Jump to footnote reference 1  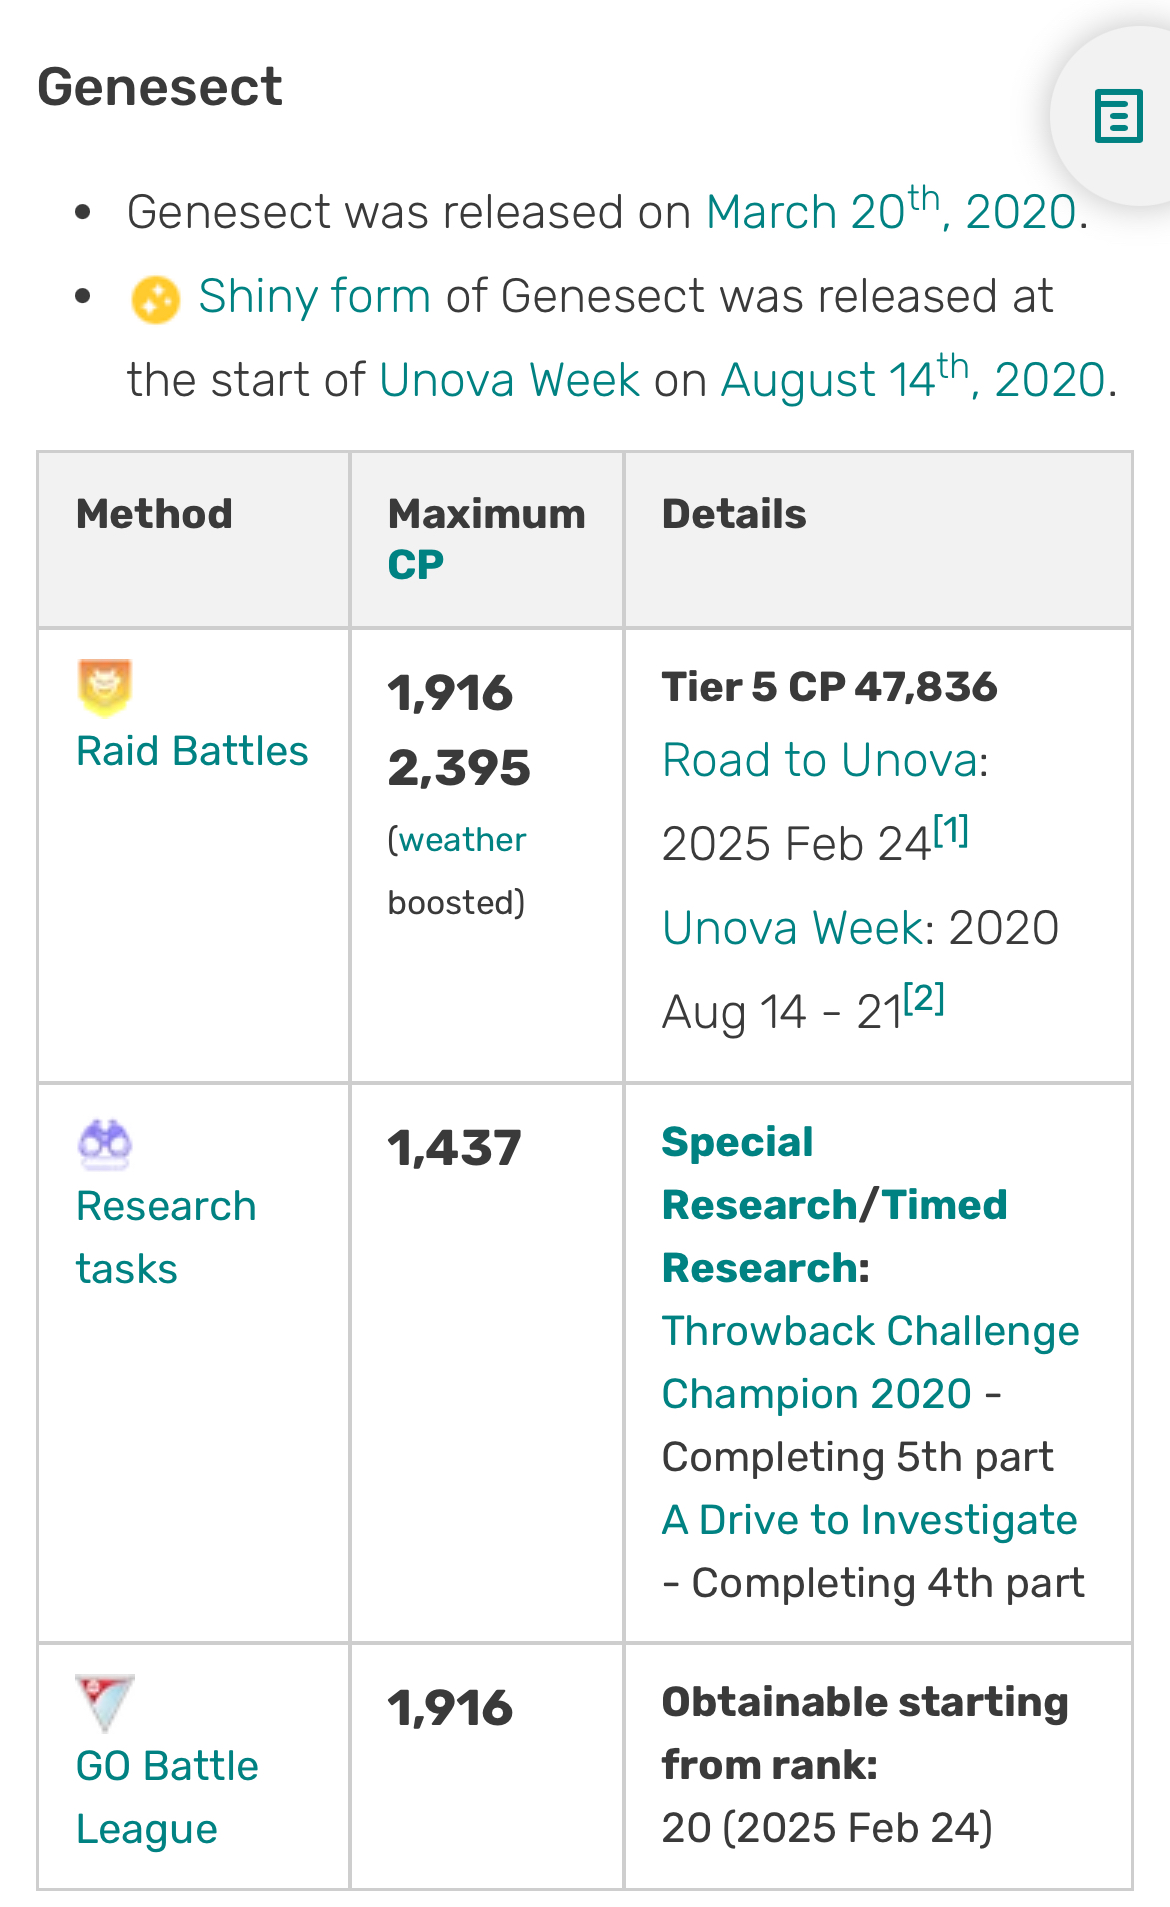click(x=951, y=830)
